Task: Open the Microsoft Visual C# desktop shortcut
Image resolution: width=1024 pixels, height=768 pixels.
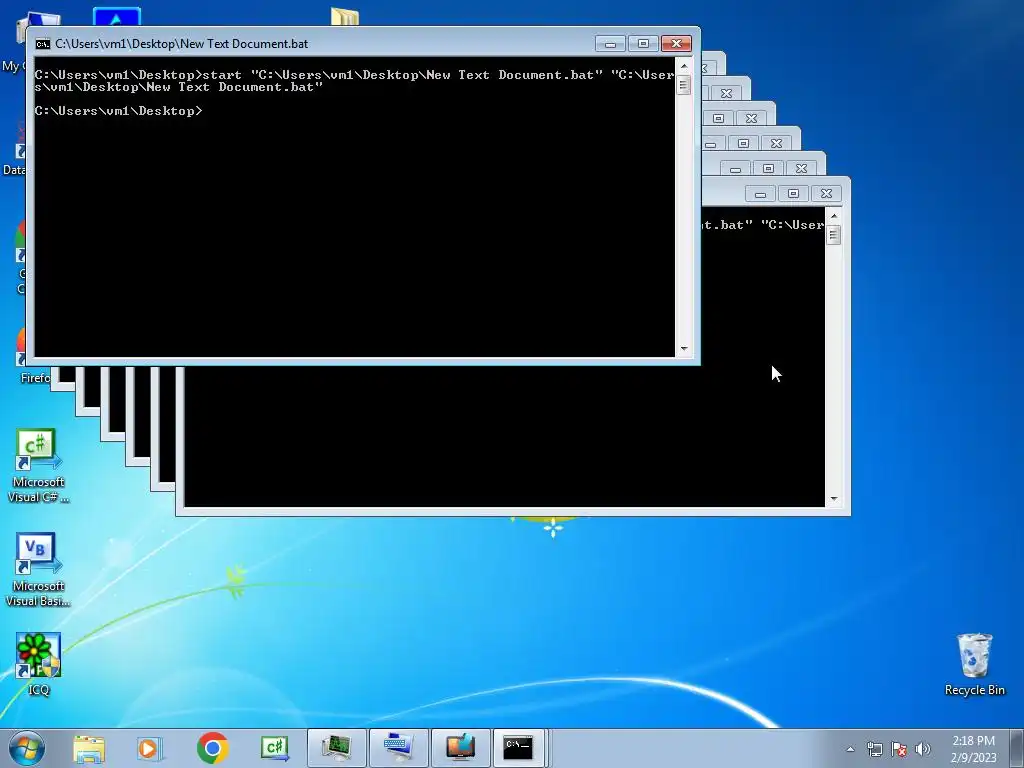Action: tap(37, 466)
